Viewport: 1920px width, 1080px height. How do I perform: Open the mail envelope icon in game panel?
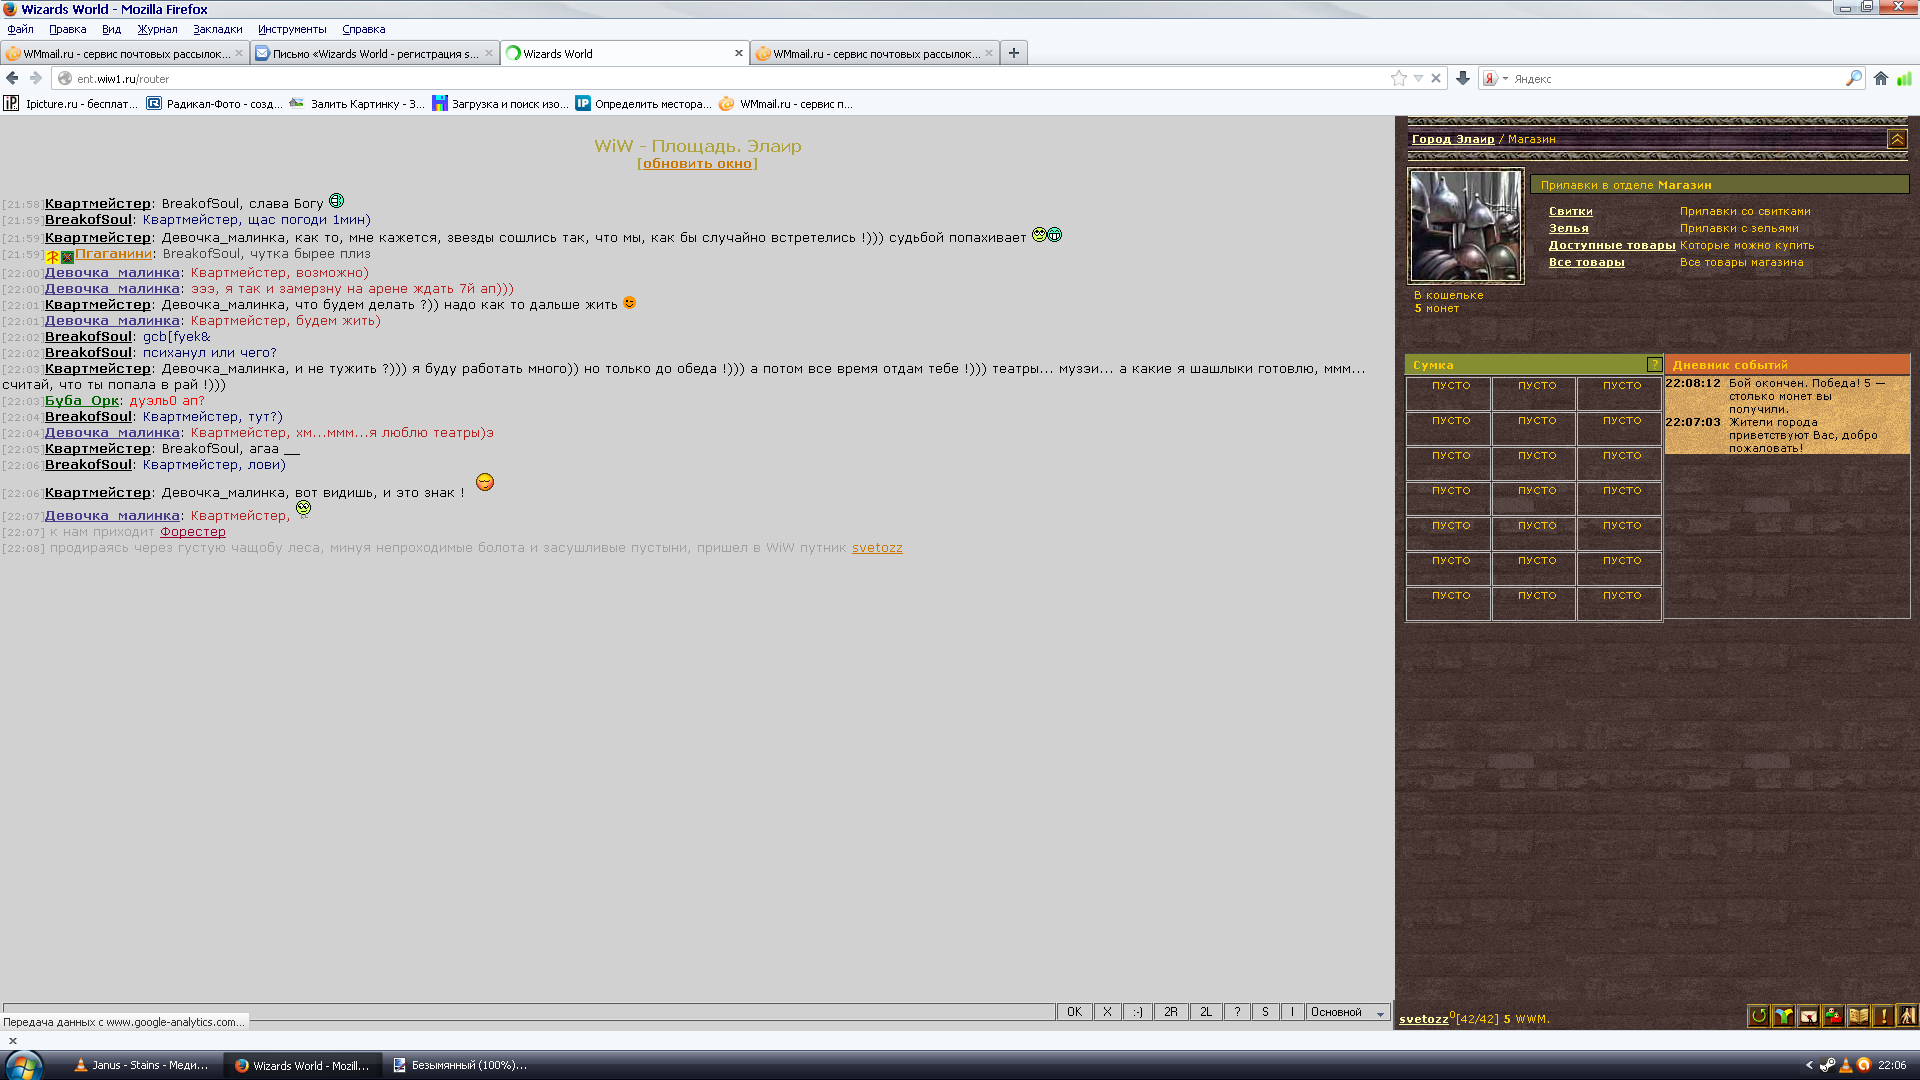1809,1016
